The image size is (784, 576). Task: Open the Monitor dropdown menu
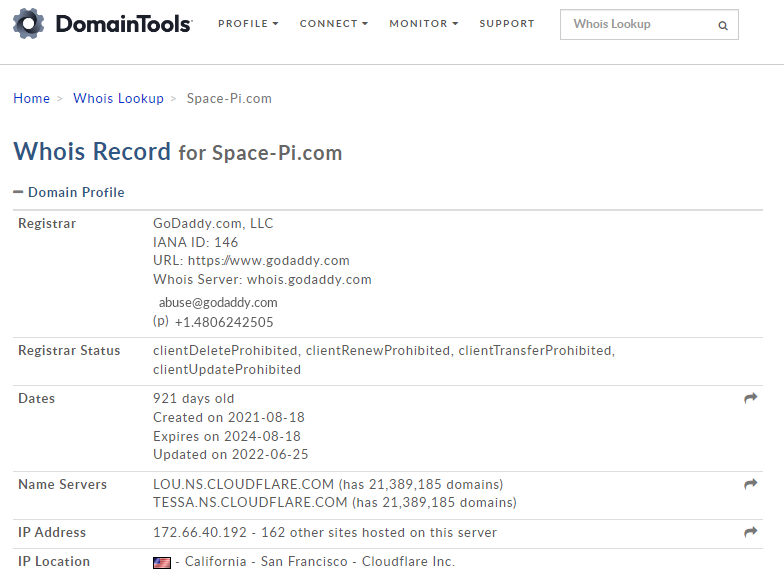click(424, 24)
